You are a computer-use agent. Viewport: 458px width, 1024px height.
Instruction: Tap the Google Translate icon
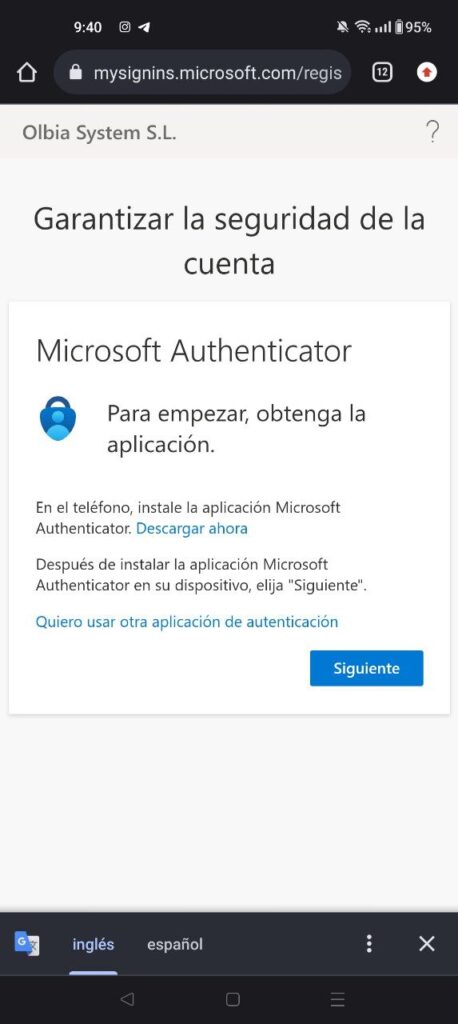tap(27, 943)
